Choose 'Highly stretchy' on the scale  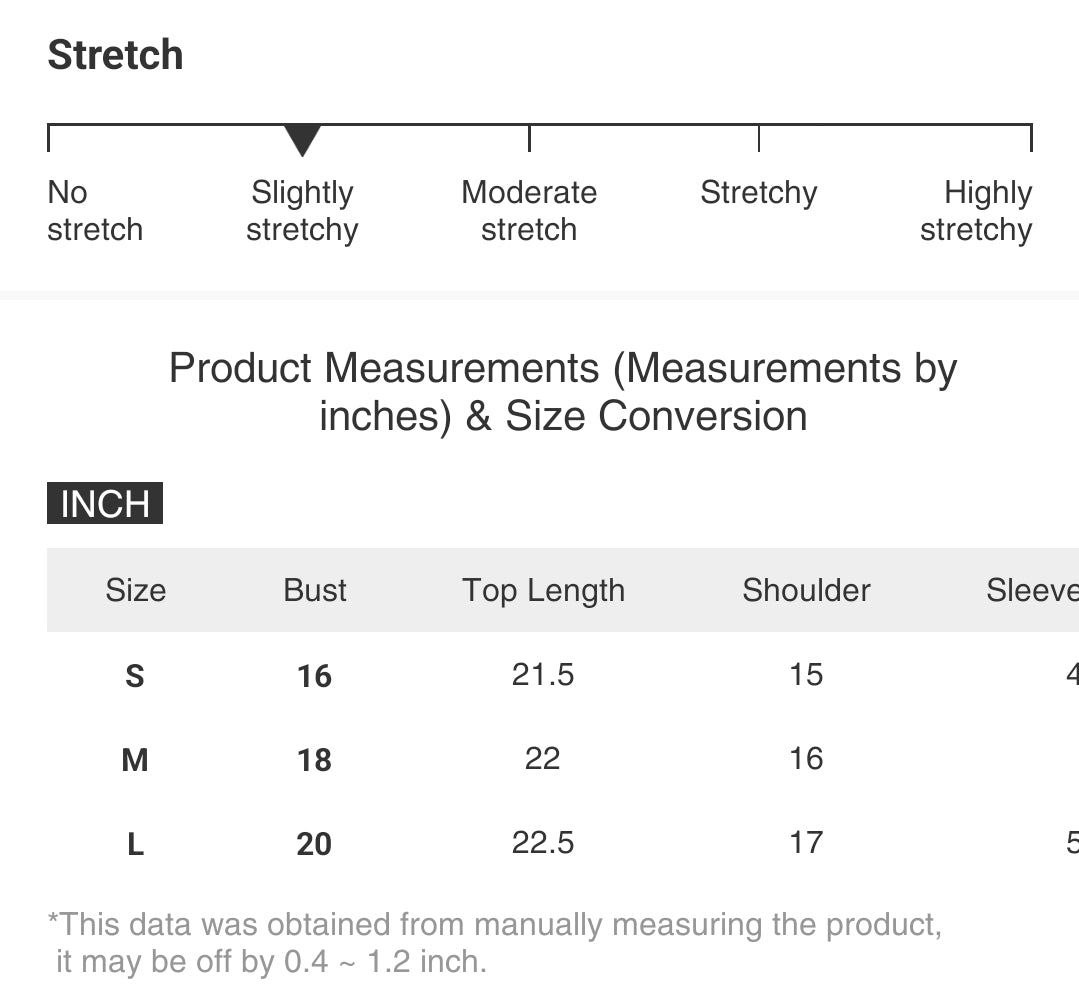pos(976,211)
